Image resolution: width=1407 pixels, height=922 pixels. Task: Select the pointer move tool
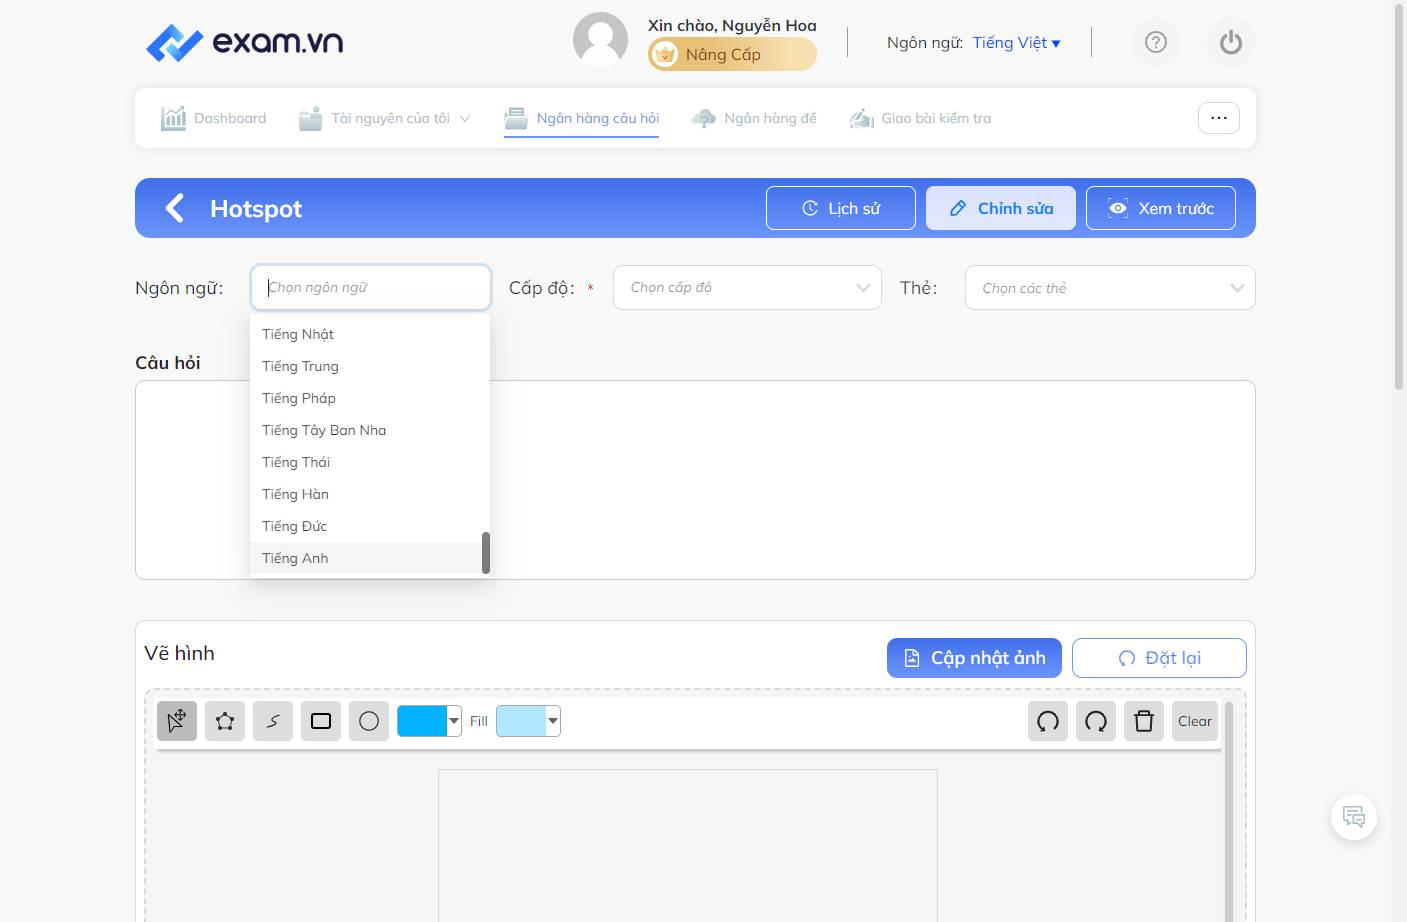click(177, 721)
